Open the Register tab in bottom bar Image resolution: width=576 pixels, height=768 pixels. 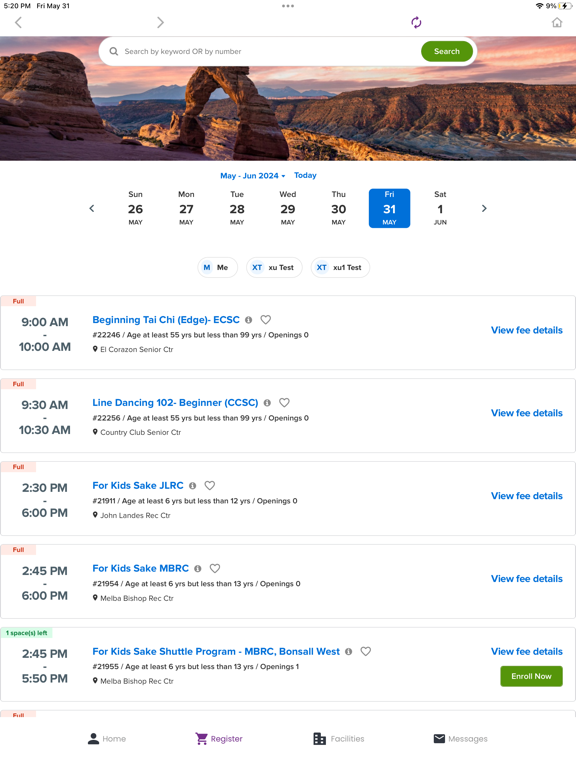pyautogui.click(x=219, y=739)
